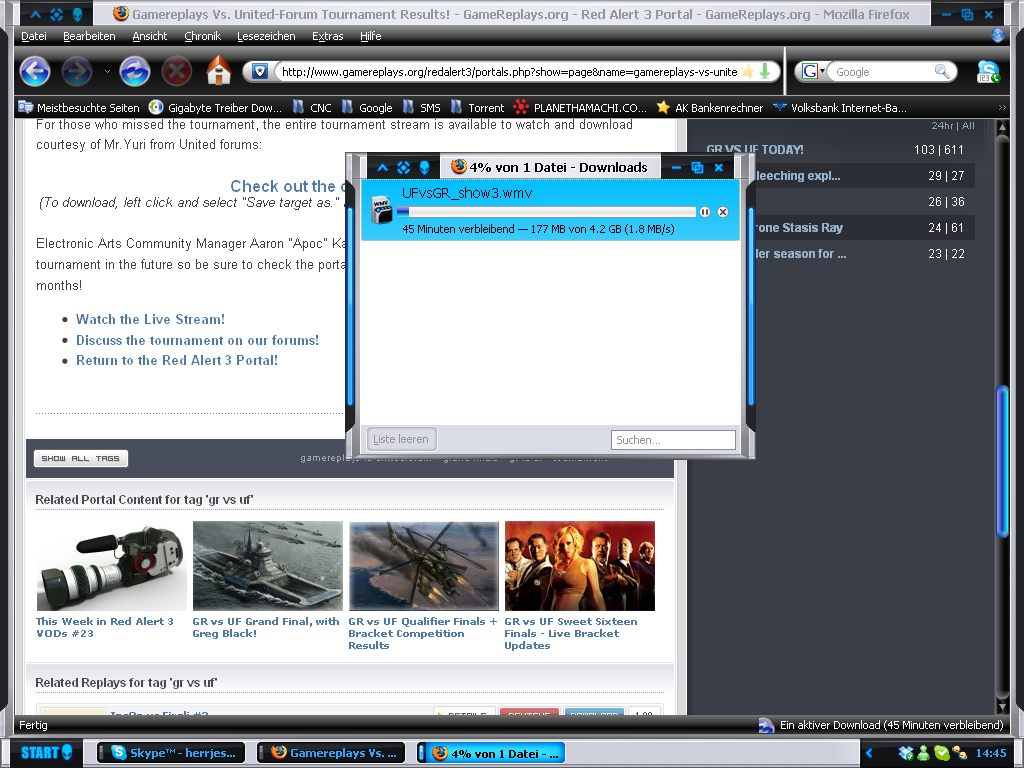Go back with the blue Back arrow

[x=35, y=71]
